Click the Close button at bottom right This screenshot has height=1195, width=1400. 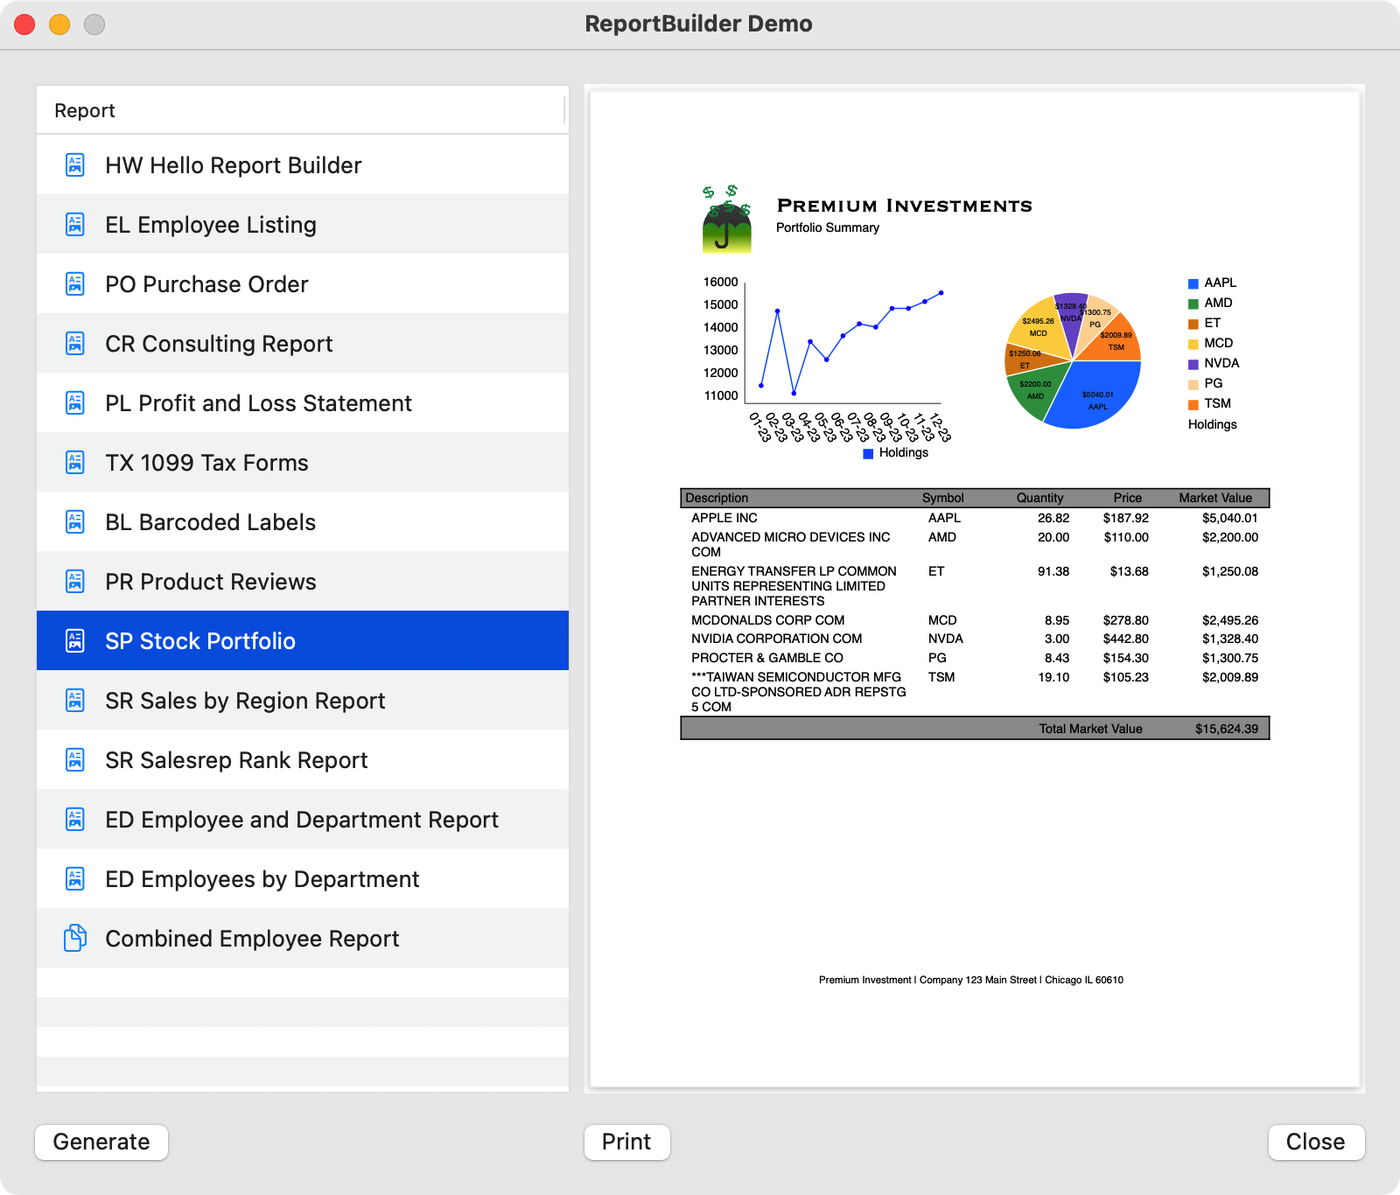click(1315, 1142)
